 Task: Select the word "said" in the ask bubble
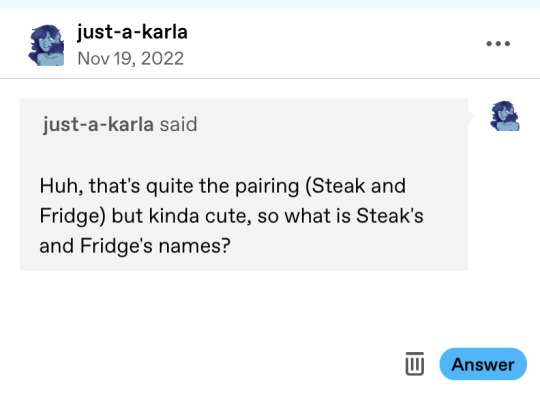tap(178, 124)
